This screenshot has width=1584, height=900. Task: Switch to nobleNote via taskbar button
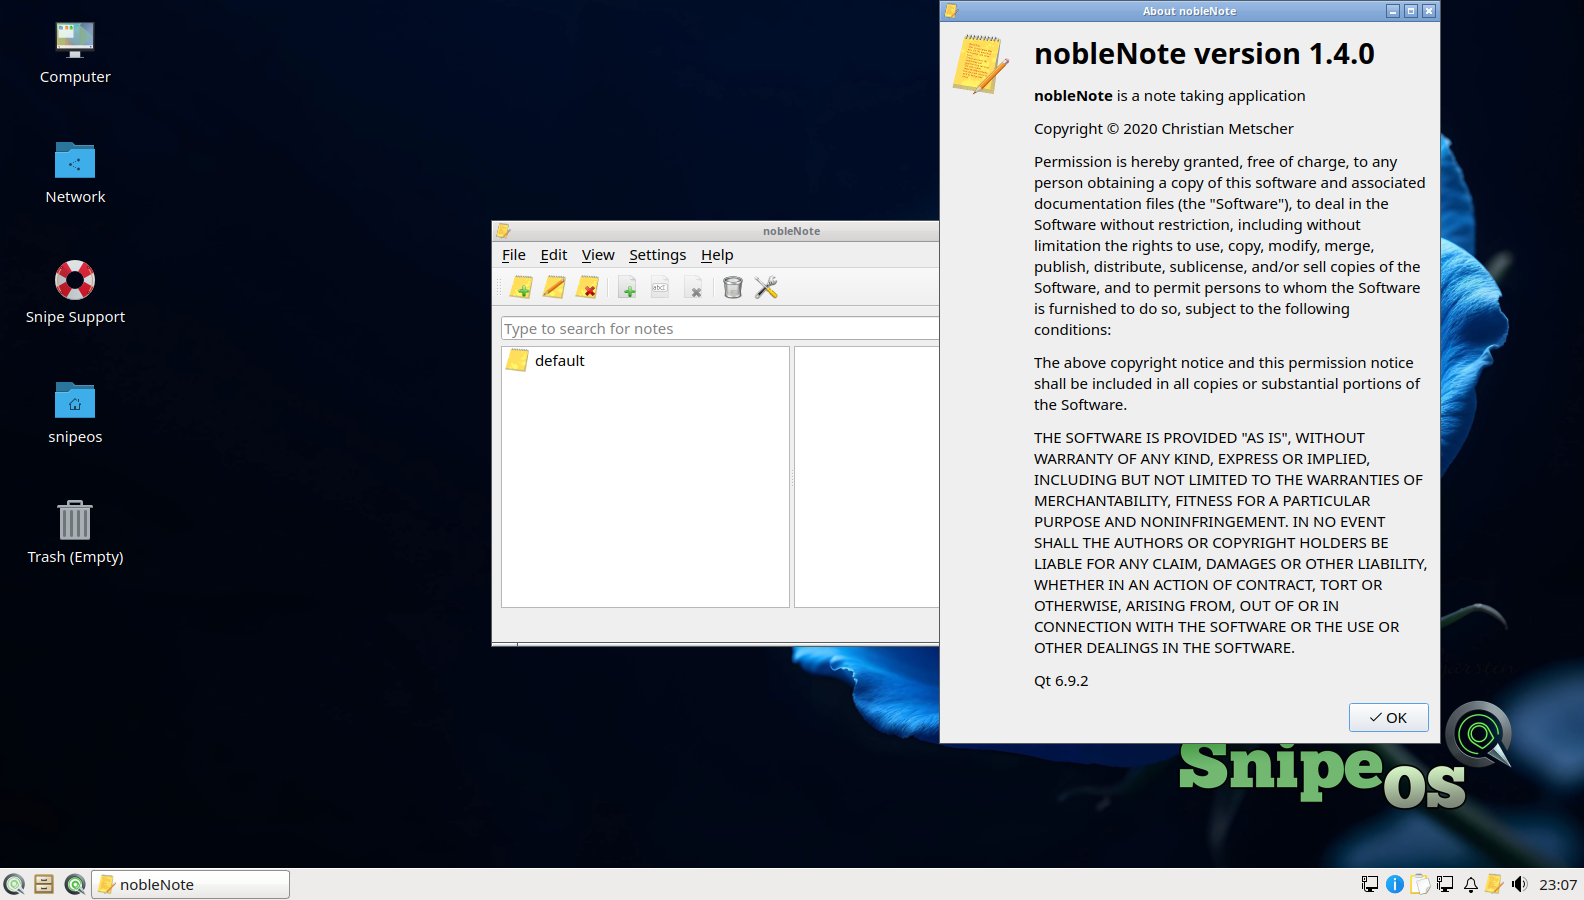(x=191, y=884)
